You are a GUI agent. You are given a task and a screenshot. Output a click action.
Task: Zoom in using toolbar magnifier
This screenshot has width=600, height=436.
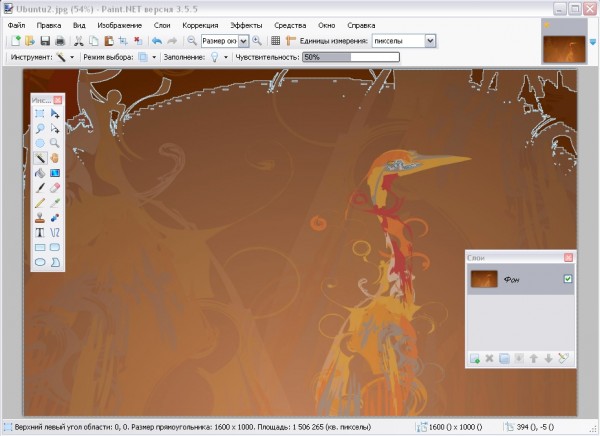point(257,41)
